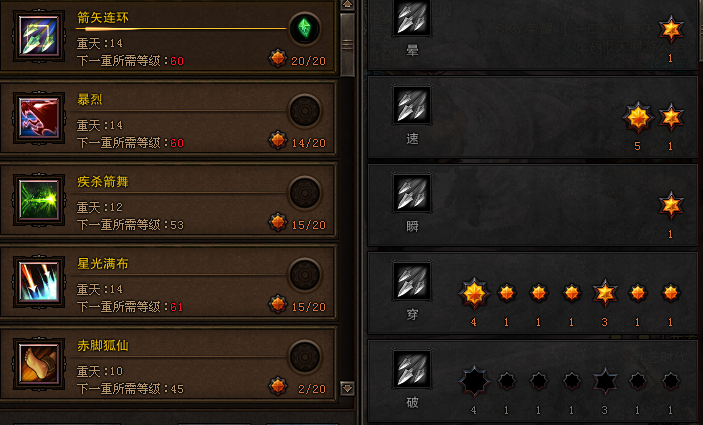Screen dimensions: 703x425
Task: Open the 疾杀箭舞 skill icon
Action: [39, 200]
